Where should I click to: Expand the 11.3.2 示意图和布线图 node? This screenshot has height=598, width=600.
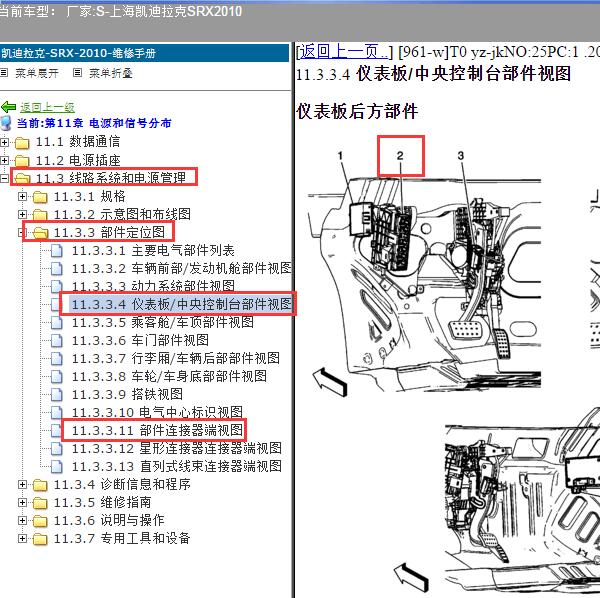(23, 214)
